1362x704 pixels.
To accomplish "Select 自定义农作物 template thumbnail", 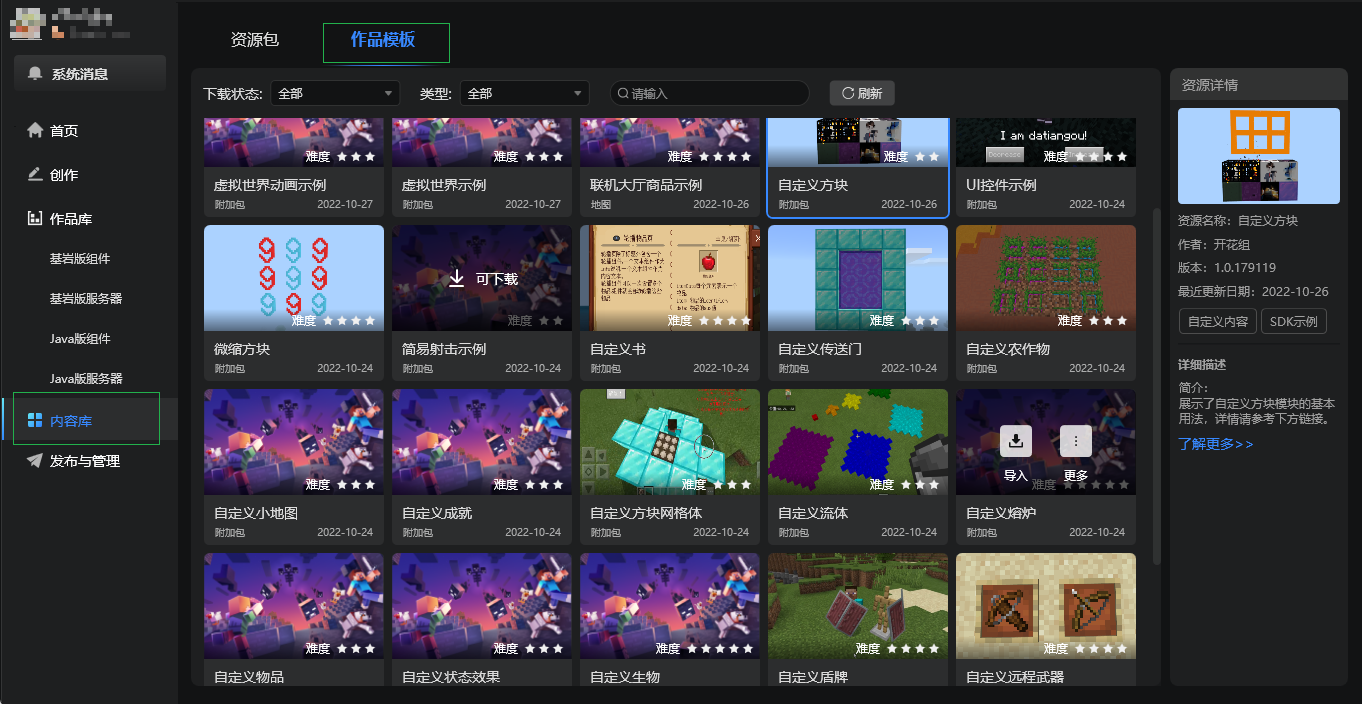I will 1046,278.
